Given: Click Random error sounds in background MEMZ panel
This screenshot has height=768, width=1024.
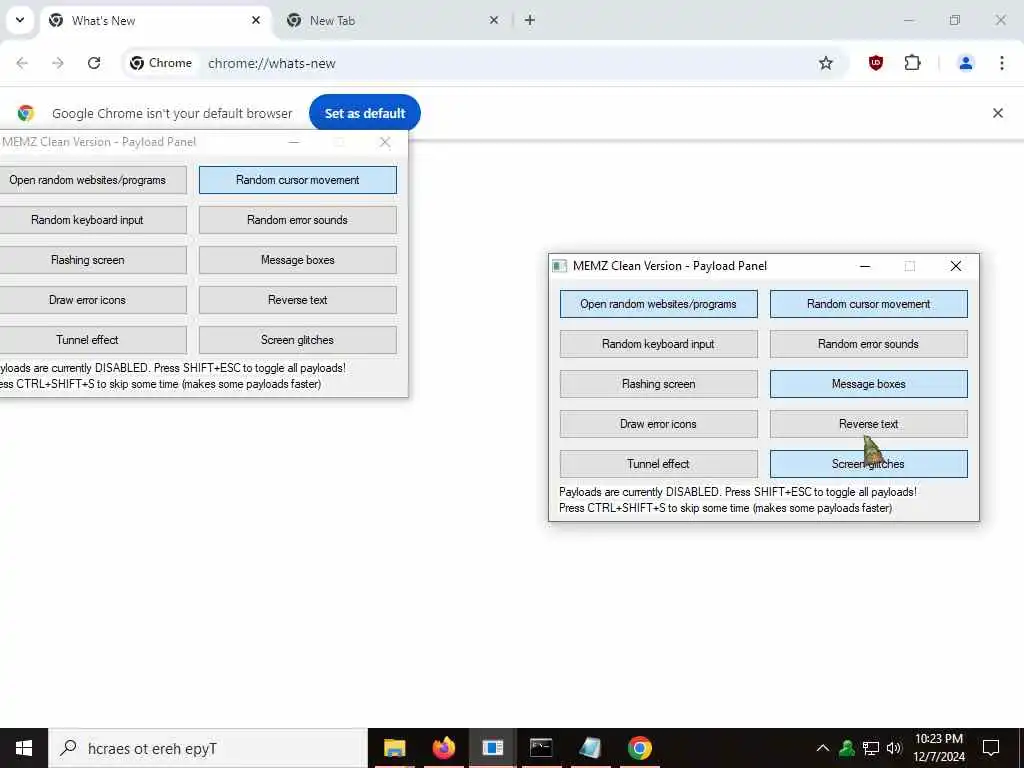Looking at the screenshot, I should pos(298,220).
